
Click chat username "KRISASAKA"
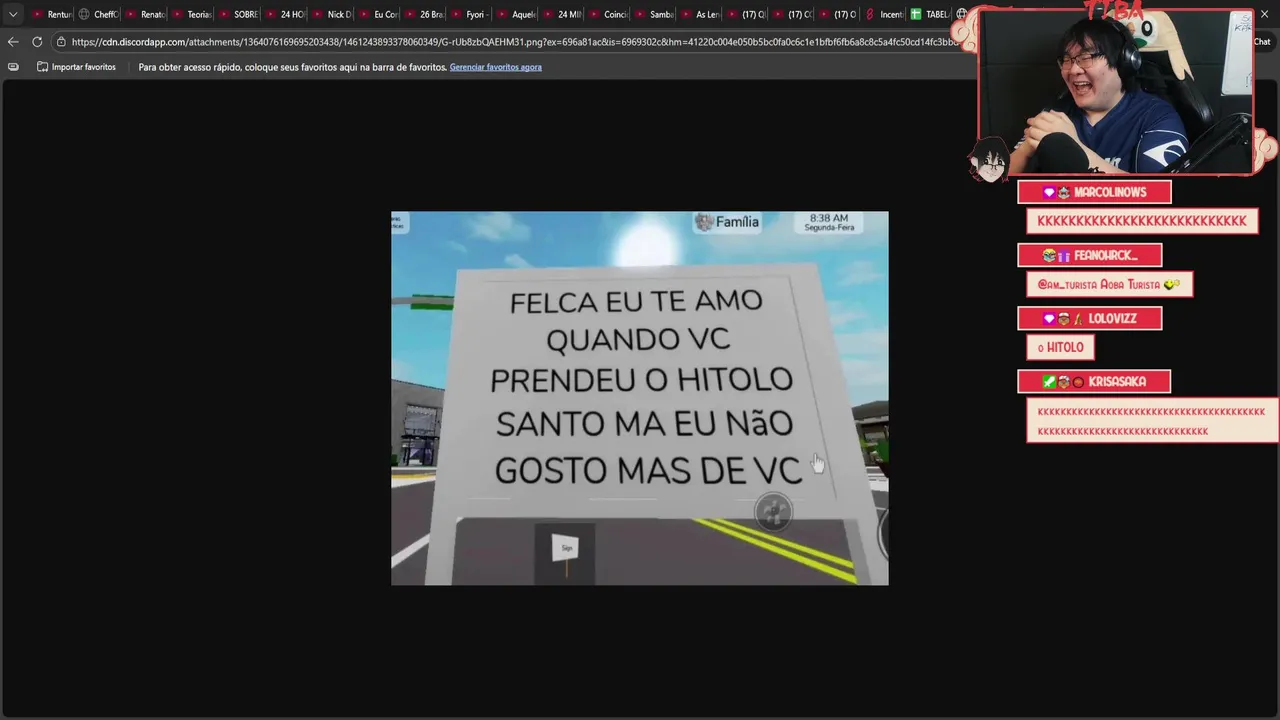pos(1117,382)
